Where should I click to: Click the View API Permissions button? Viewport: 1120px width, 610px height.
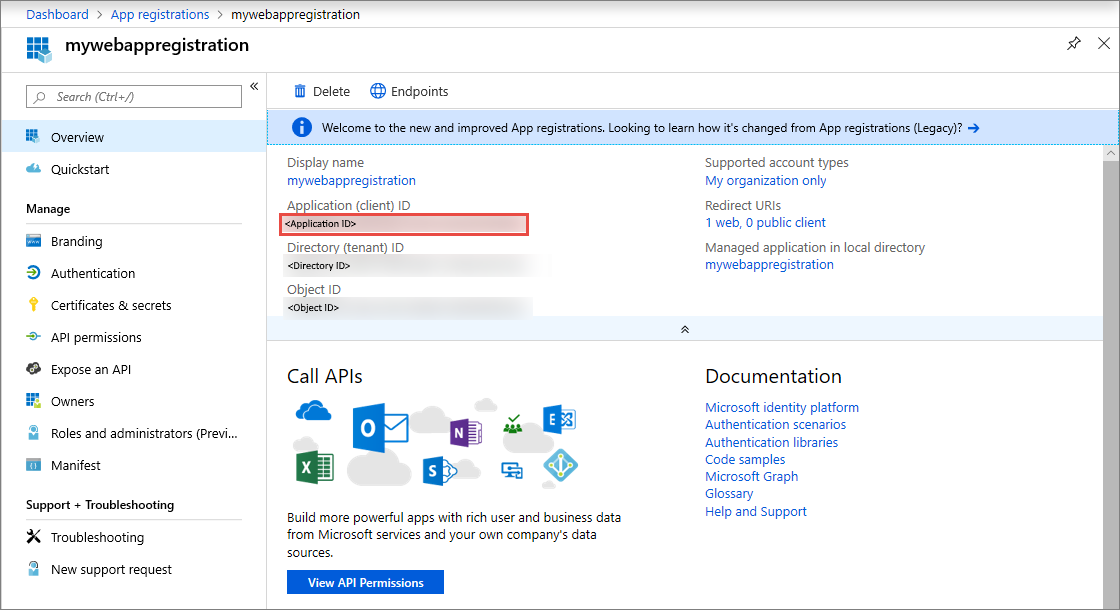pos(365,582)
